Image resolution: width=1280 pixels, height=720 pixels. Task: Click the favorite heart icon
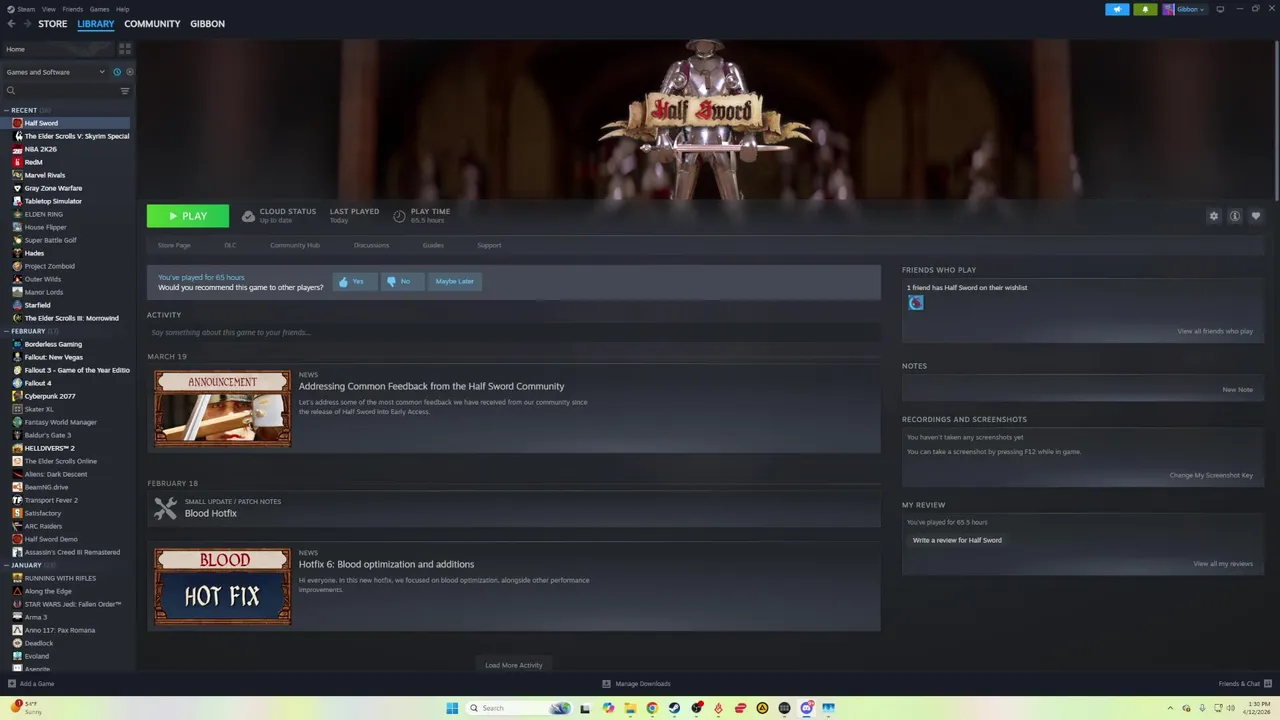[x=1256, y=216]
